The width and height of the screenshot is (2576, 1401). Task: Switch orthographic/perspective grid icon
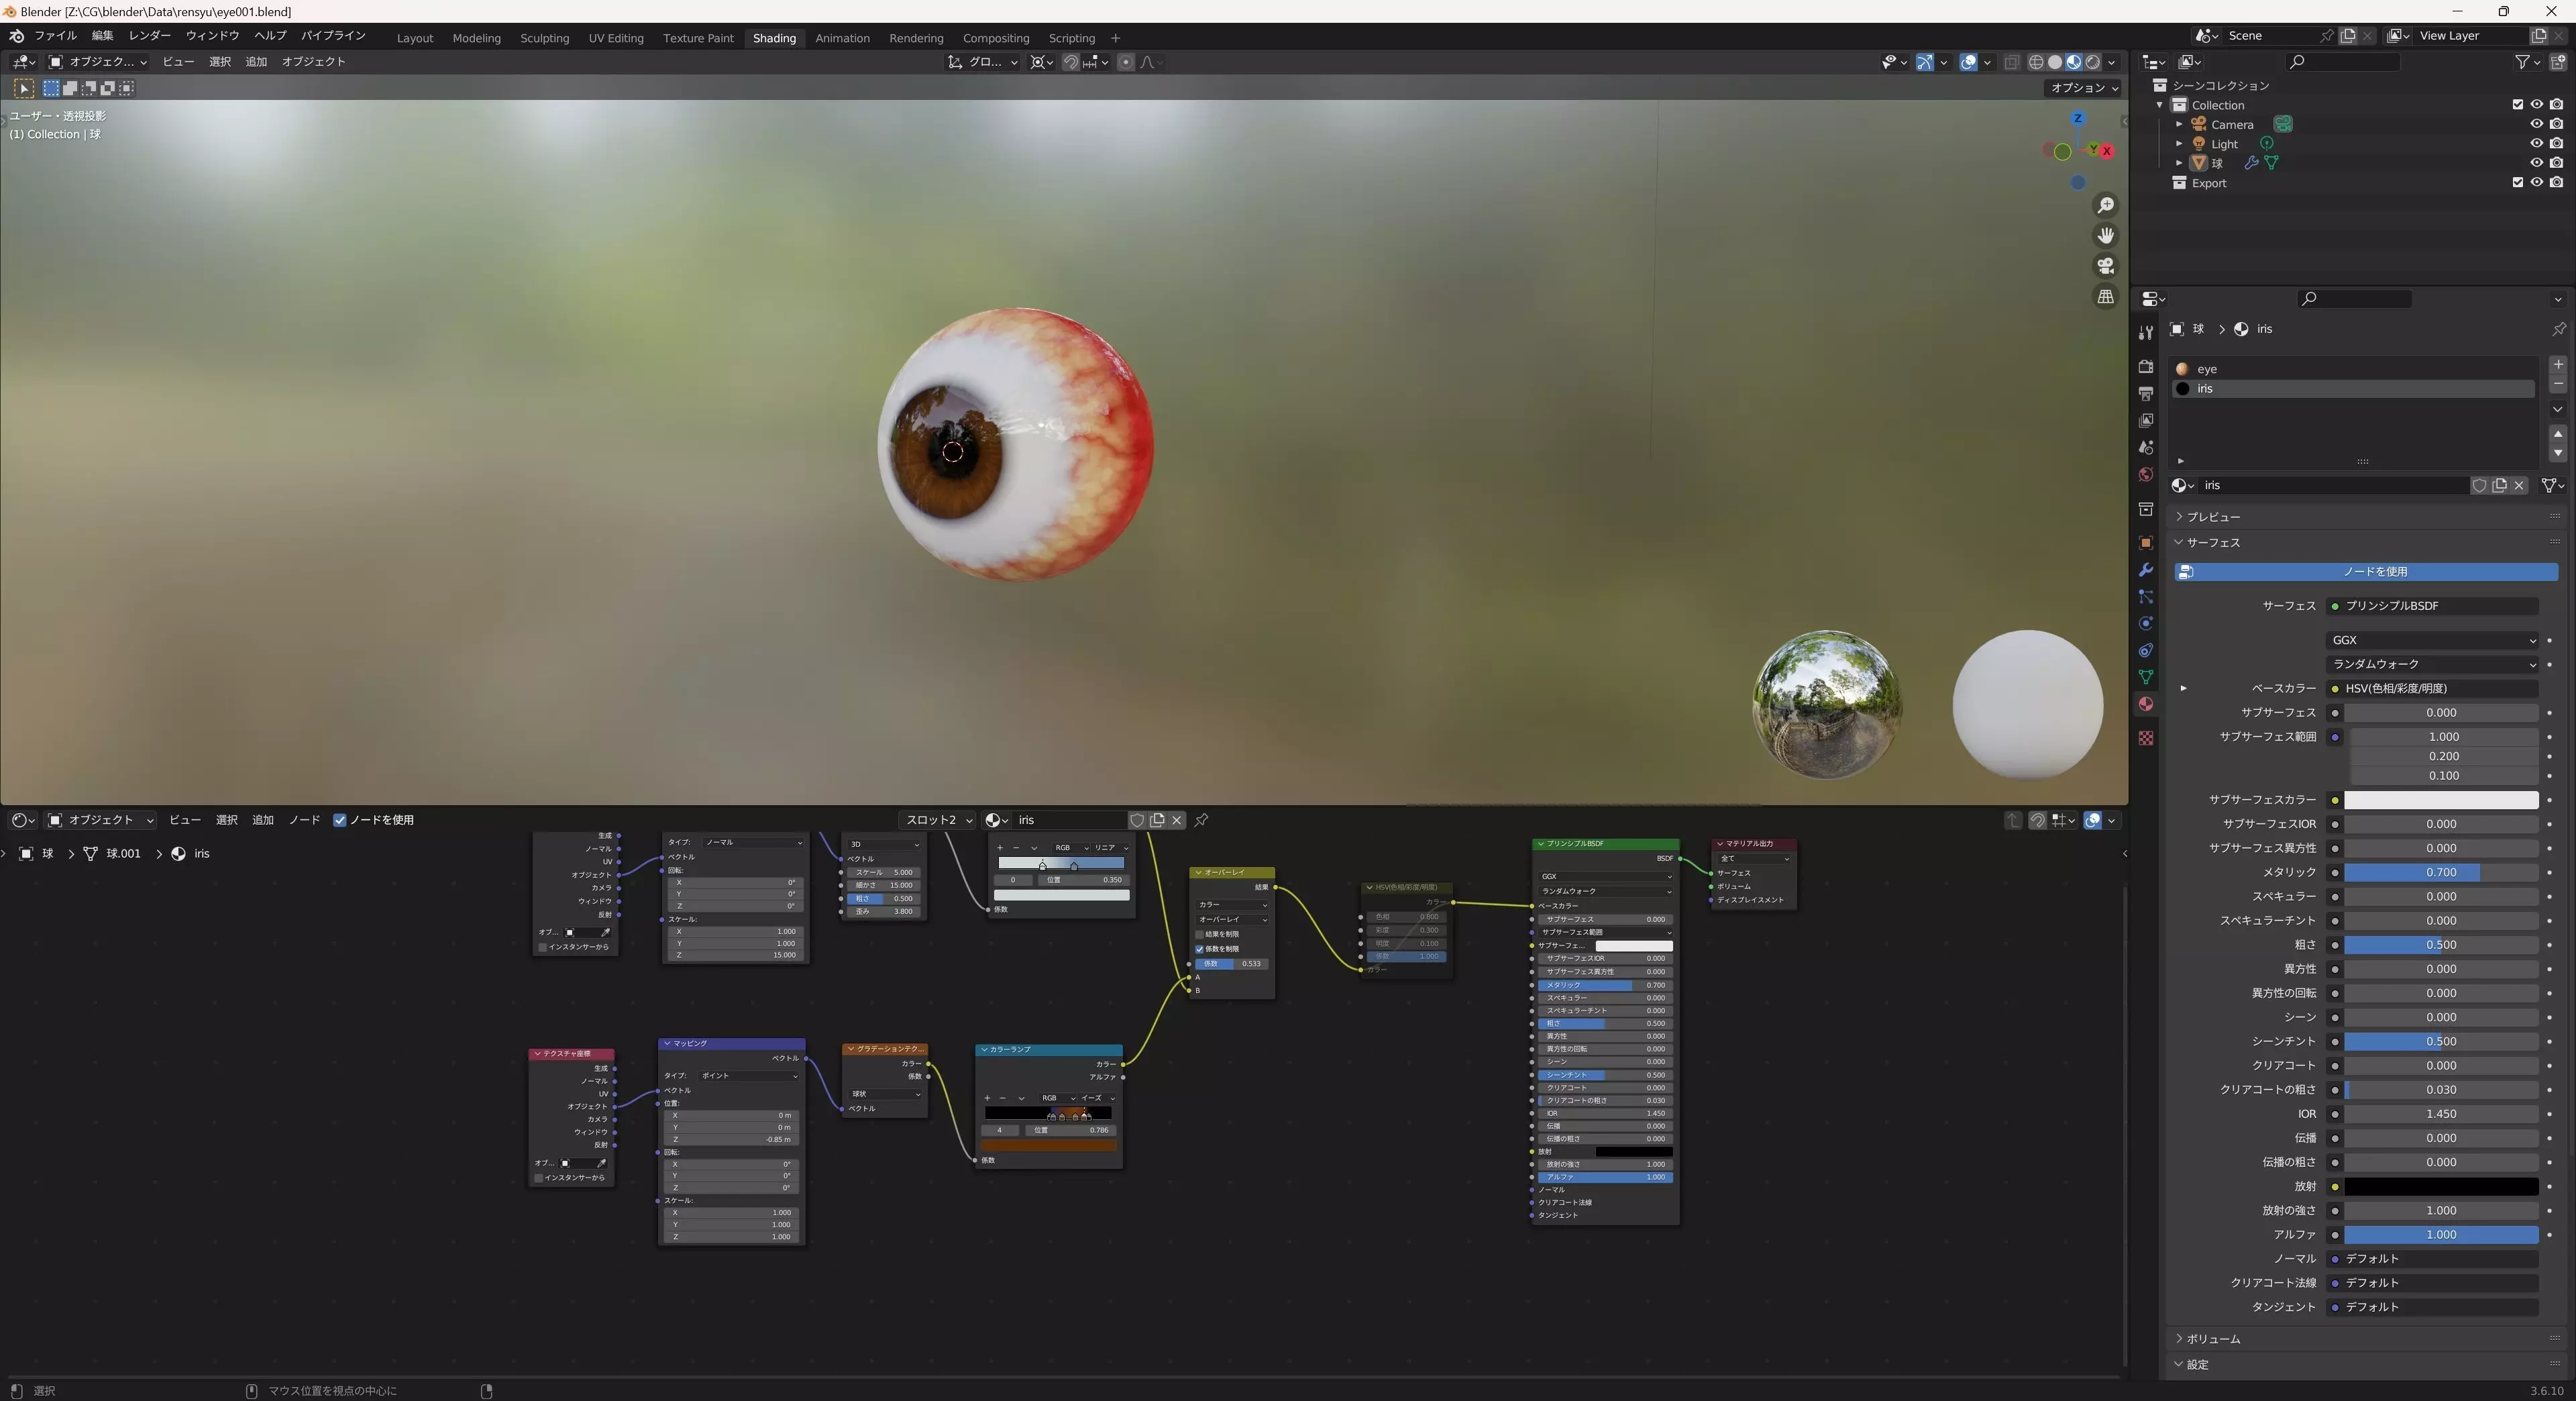2106,297
